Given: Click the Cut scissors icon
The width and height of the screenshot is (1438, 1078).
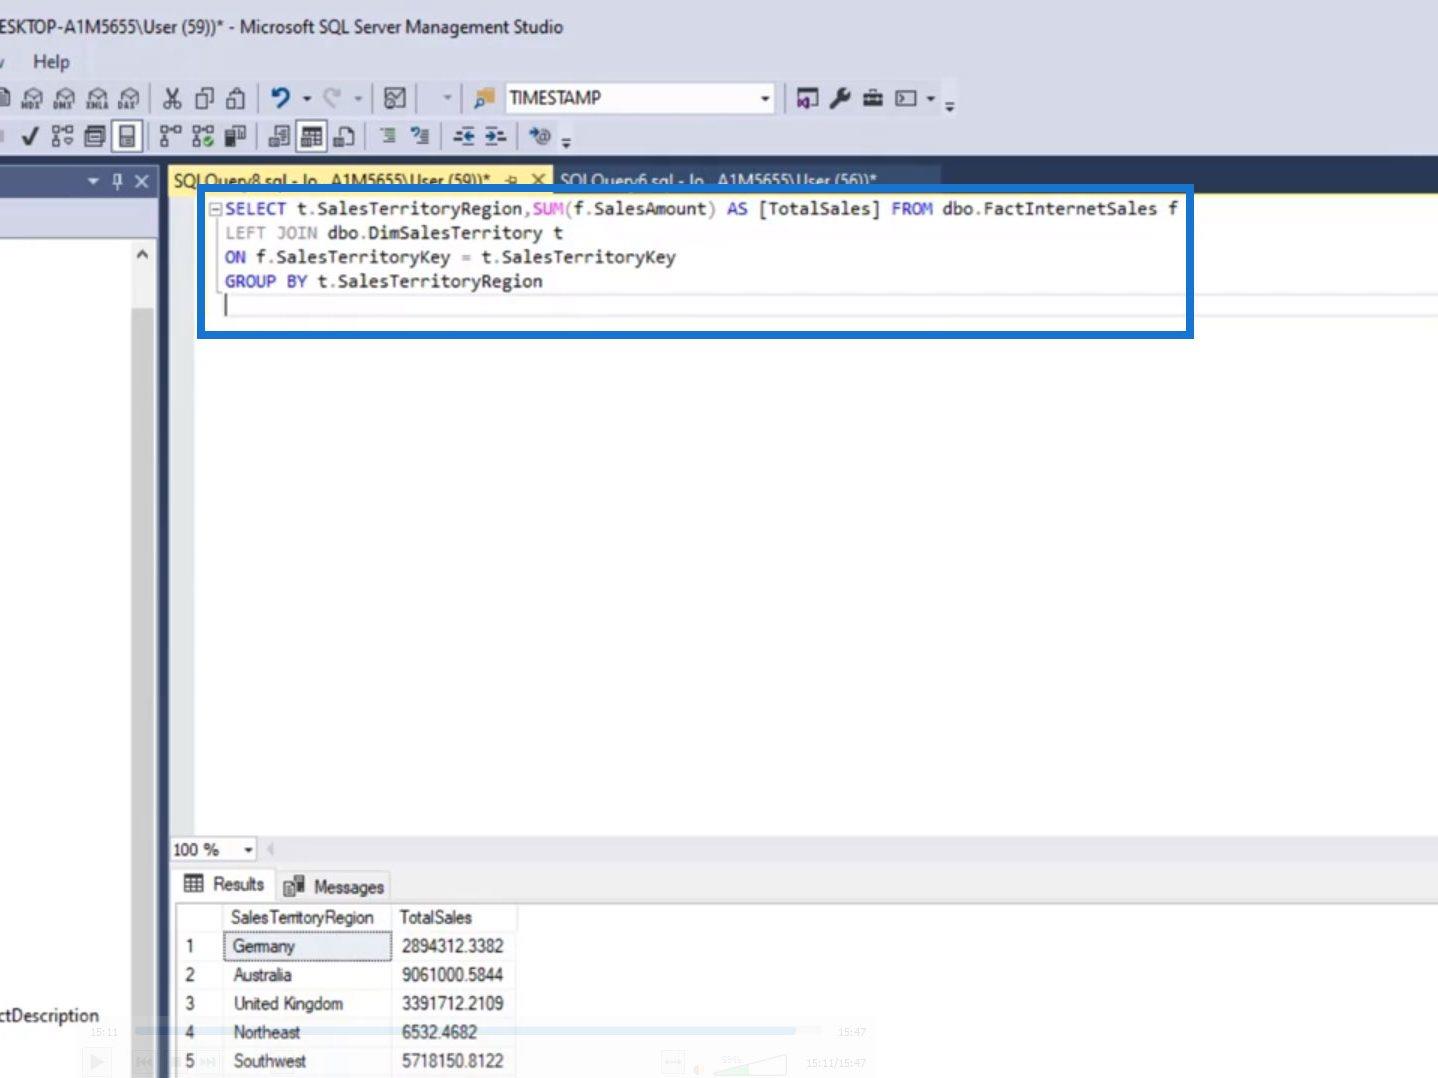Looking at the screenshot, I should 172,98.
